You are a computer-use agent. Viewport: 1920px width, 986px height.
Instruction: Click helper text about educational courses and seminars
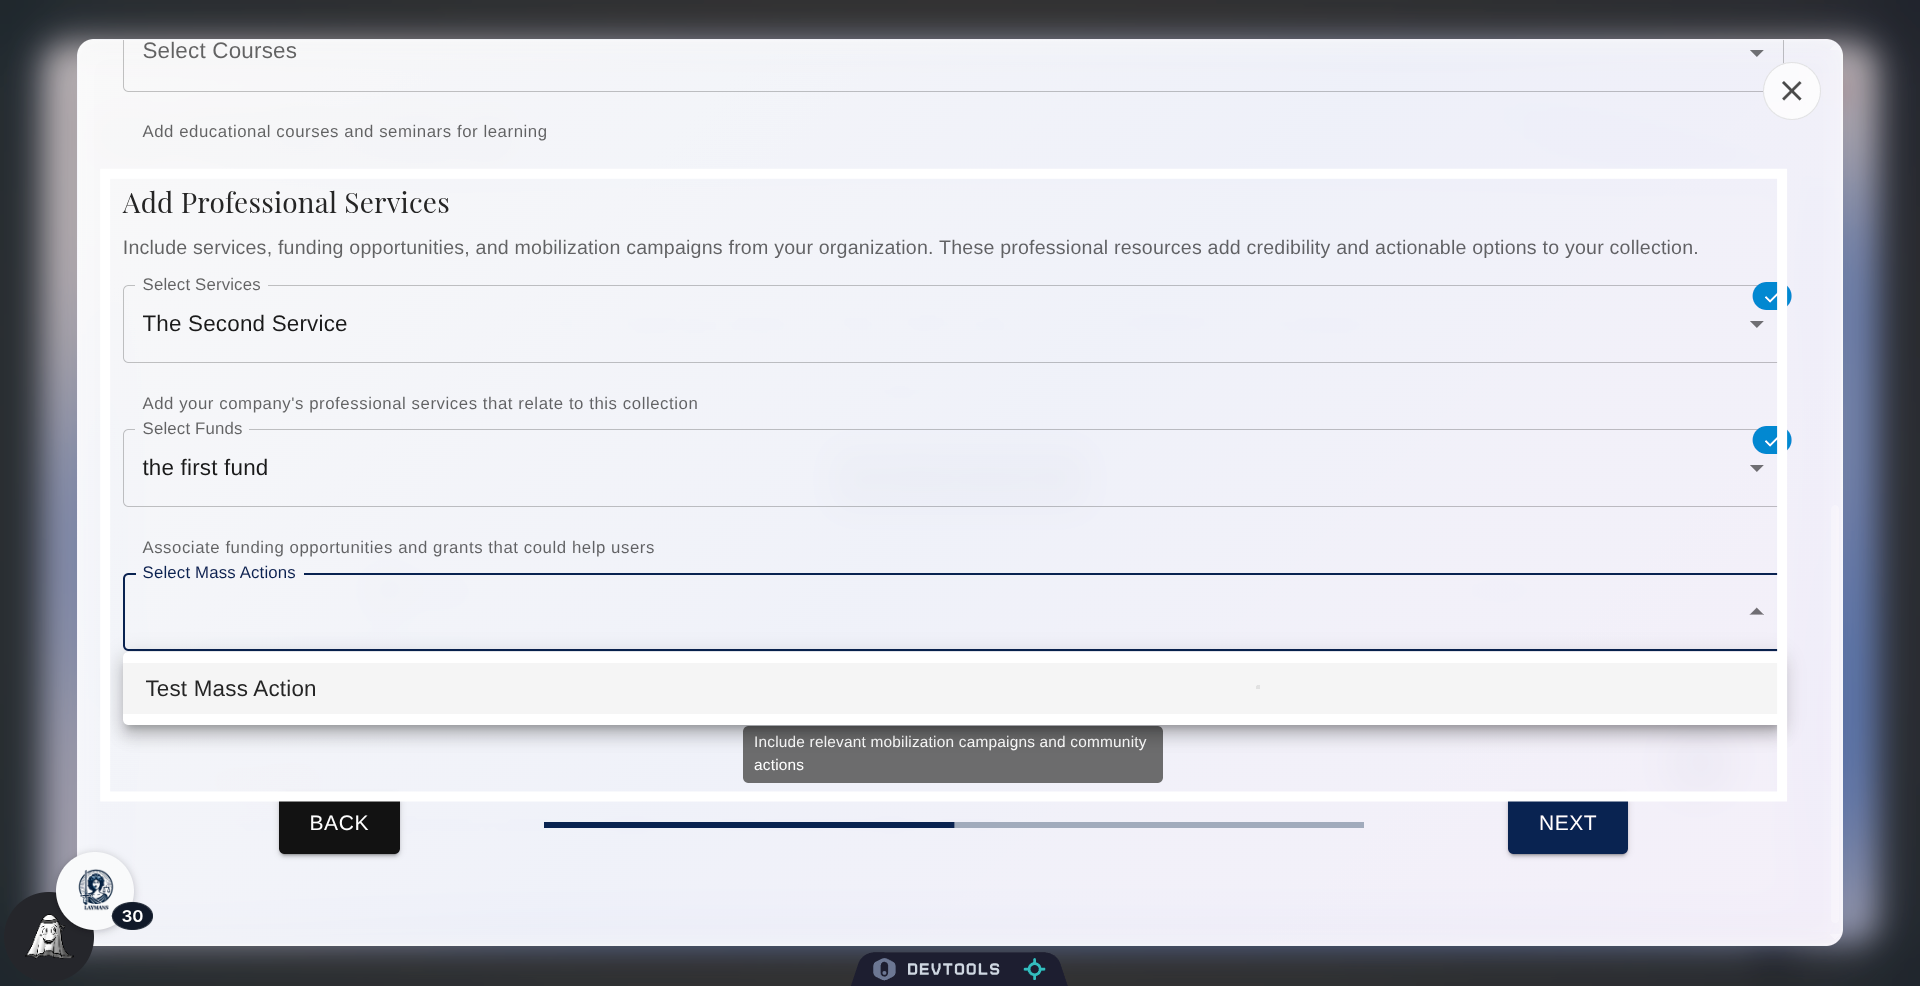pos(345,132)
